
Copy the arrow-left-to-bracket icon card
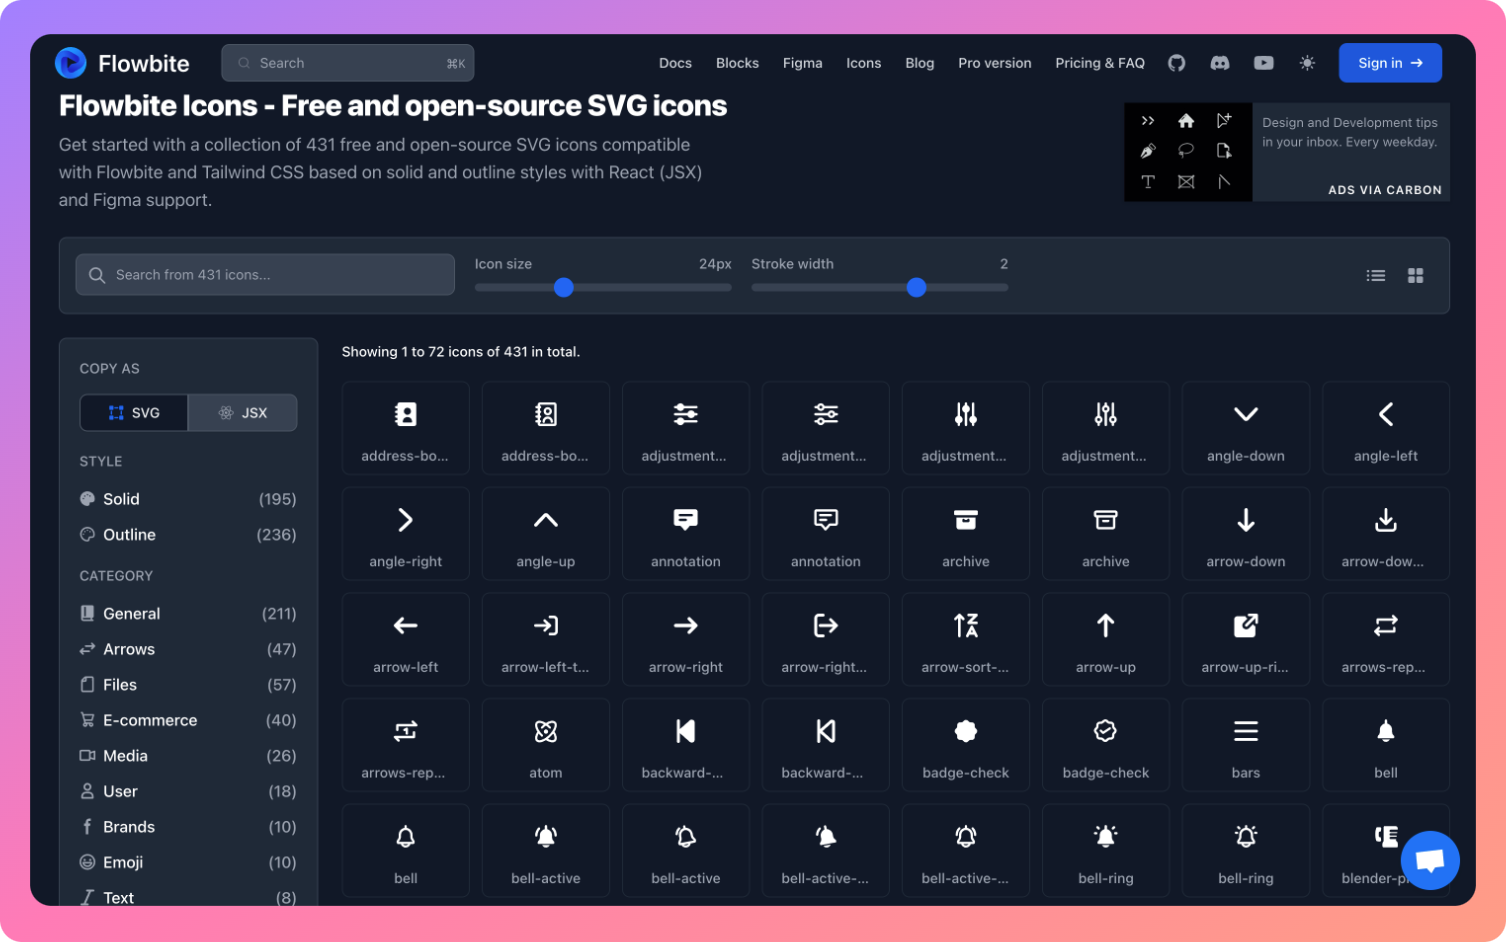[546, 640]
